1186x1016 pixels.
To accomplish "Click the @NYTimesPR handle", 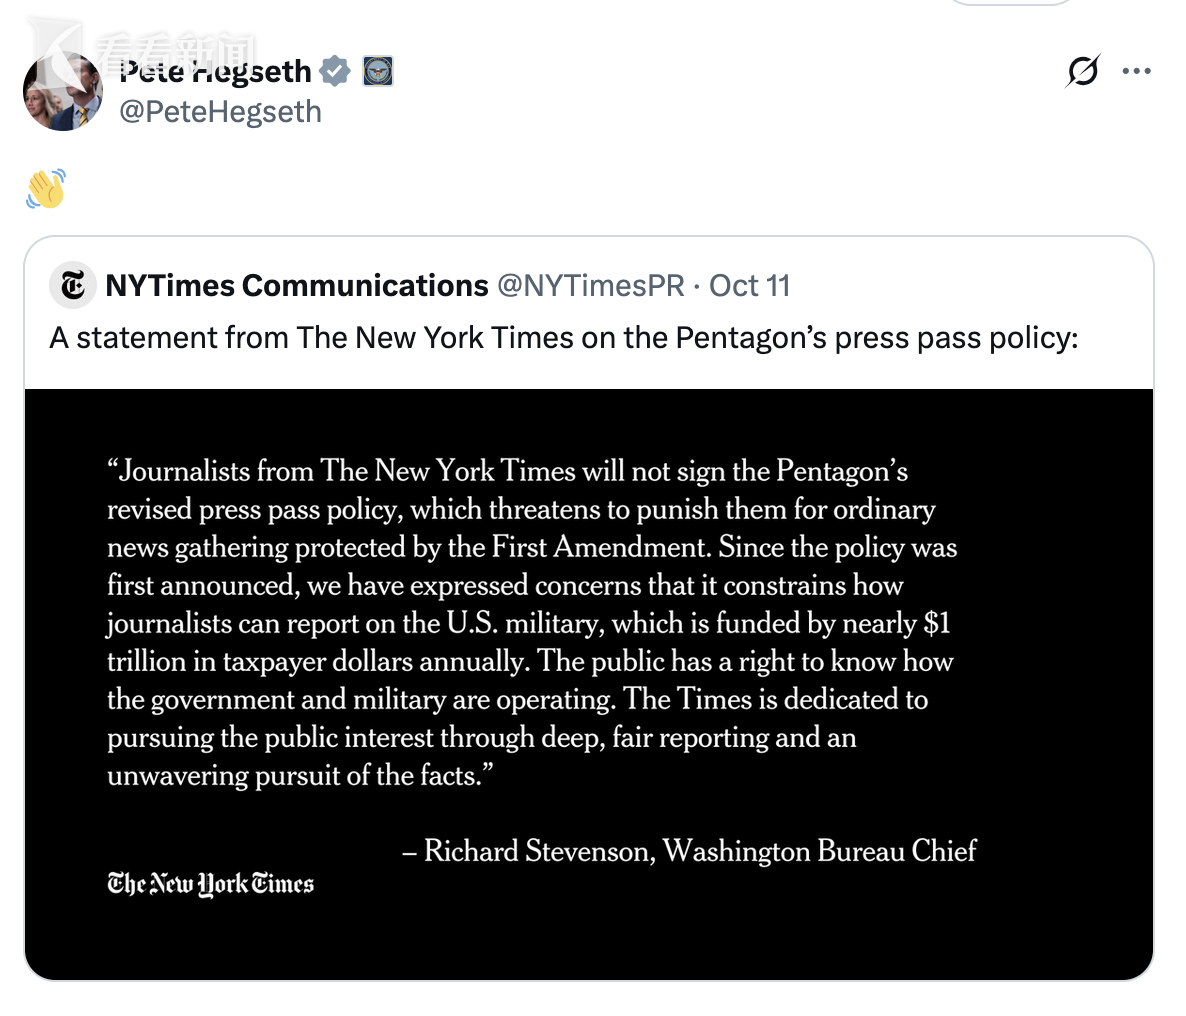I will (x=590, y=286).
